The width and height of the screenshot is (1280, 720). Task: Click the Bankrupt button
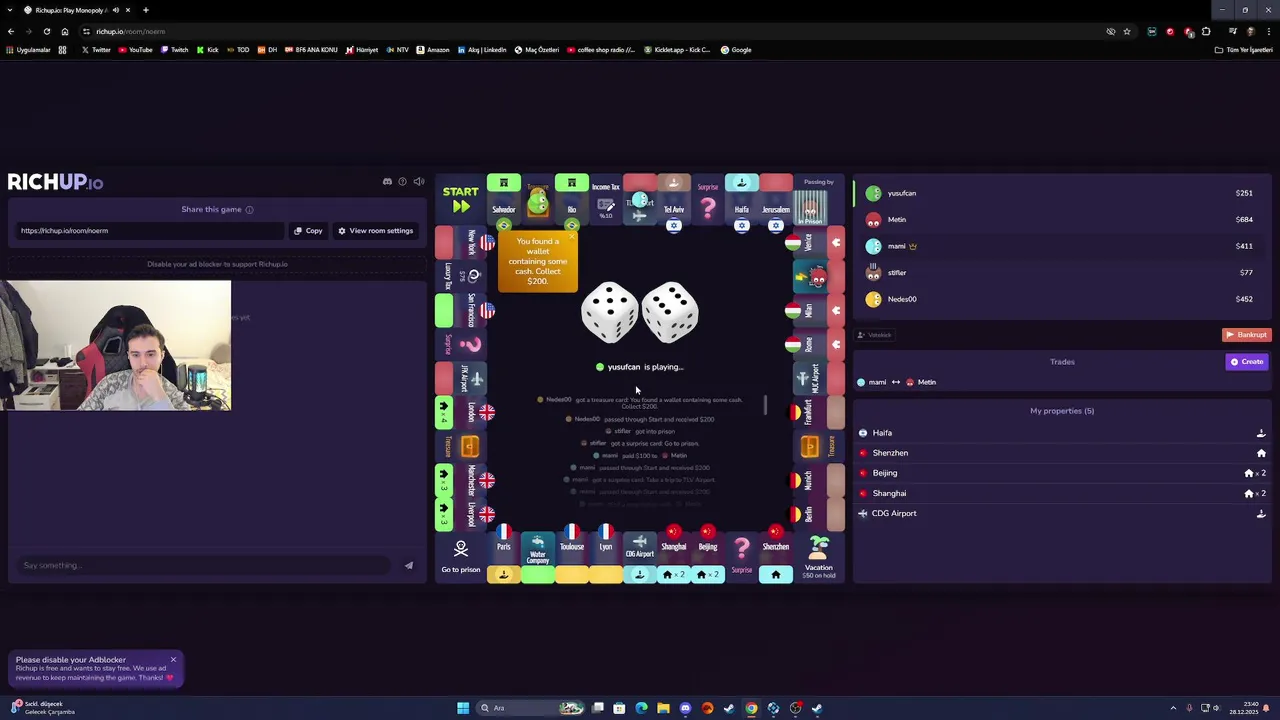point(1246,335)
